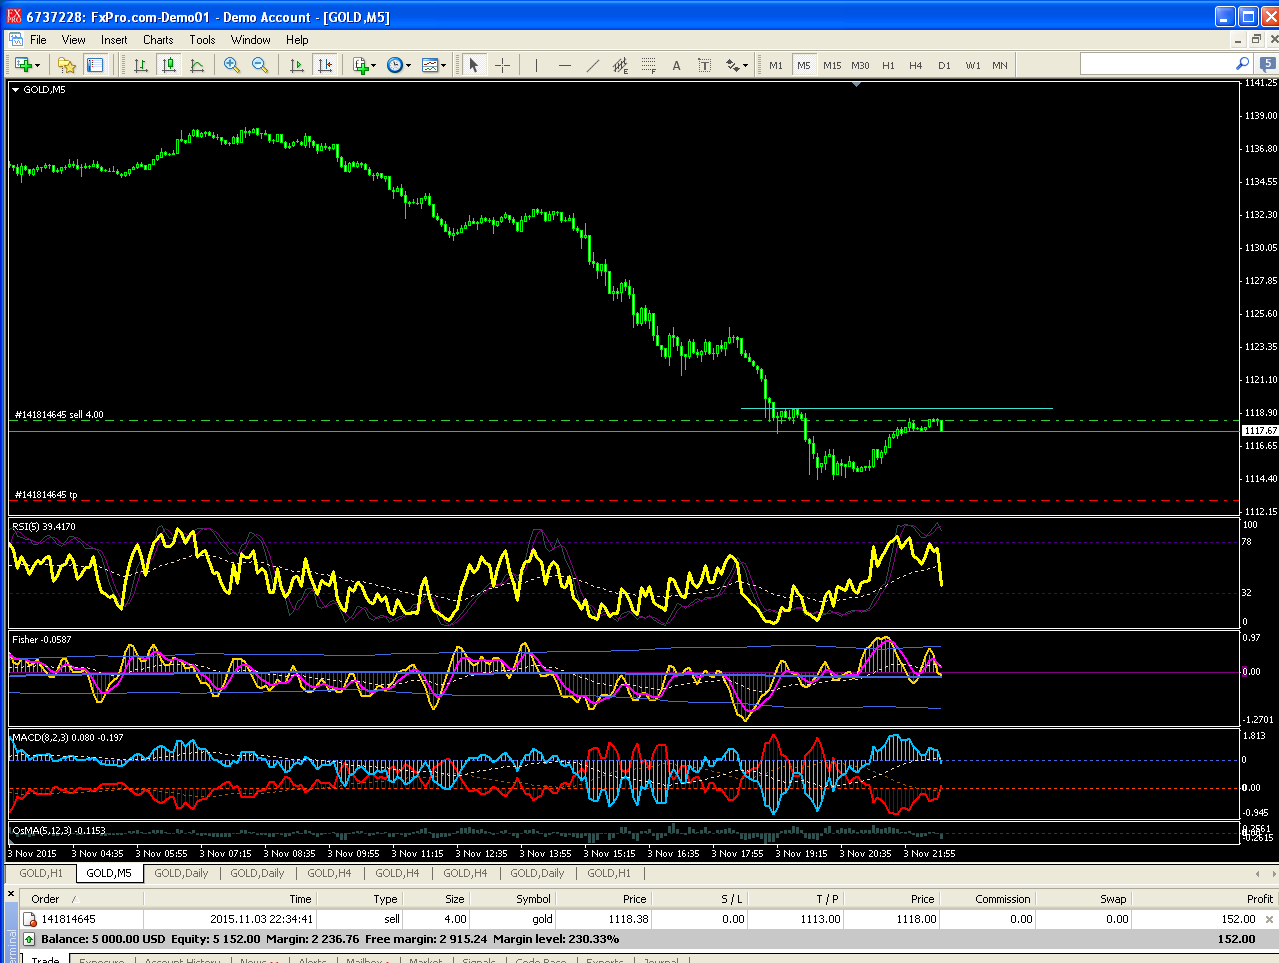Switch timeframe to H4
The width and height of the screenshot is (1279, 963).
[x=916, y=65]
